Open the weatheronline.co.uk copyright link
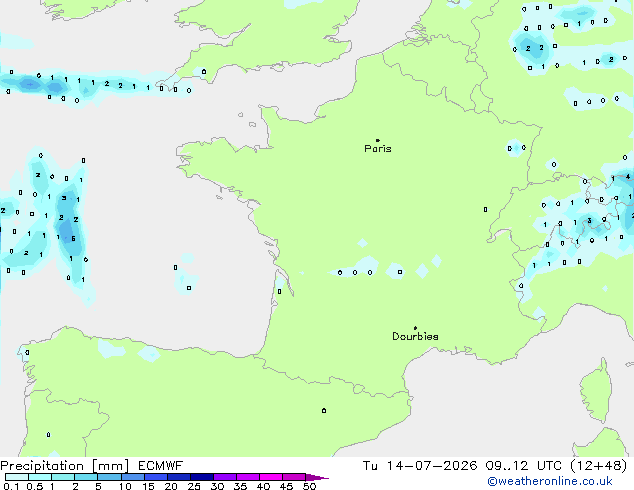 [x=550, y=481]
